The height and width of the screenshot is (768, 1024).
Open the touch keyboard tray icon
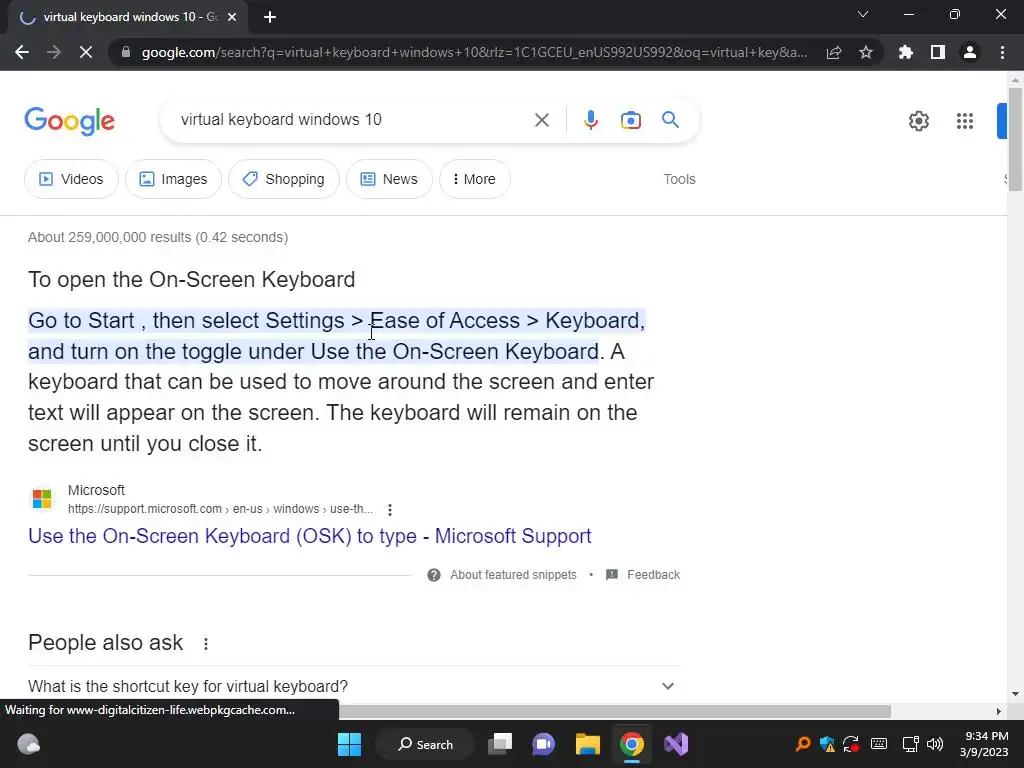point(879,744)
